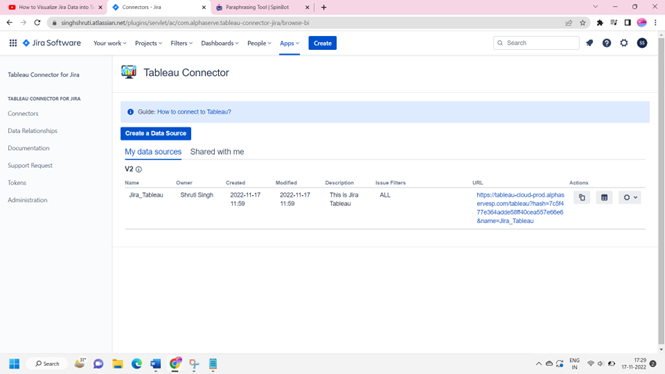Click the V2 info icon
This screenshot has width=665, height=374.
point(139,169)
